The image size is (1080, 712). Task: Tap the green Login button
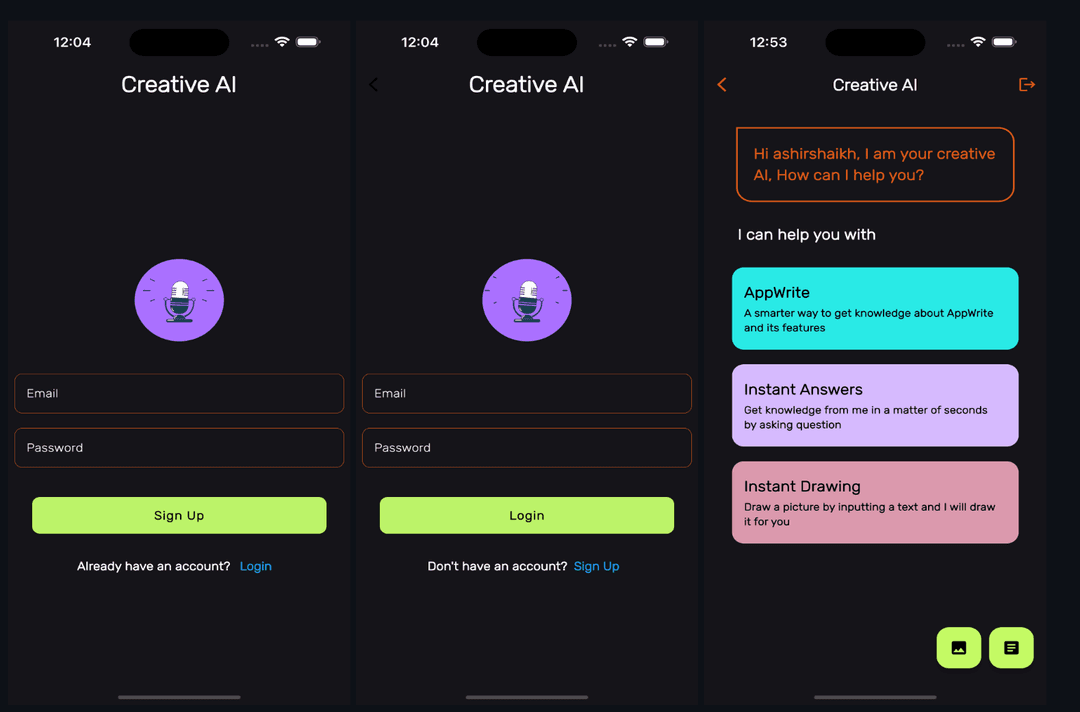pos(527,515)
